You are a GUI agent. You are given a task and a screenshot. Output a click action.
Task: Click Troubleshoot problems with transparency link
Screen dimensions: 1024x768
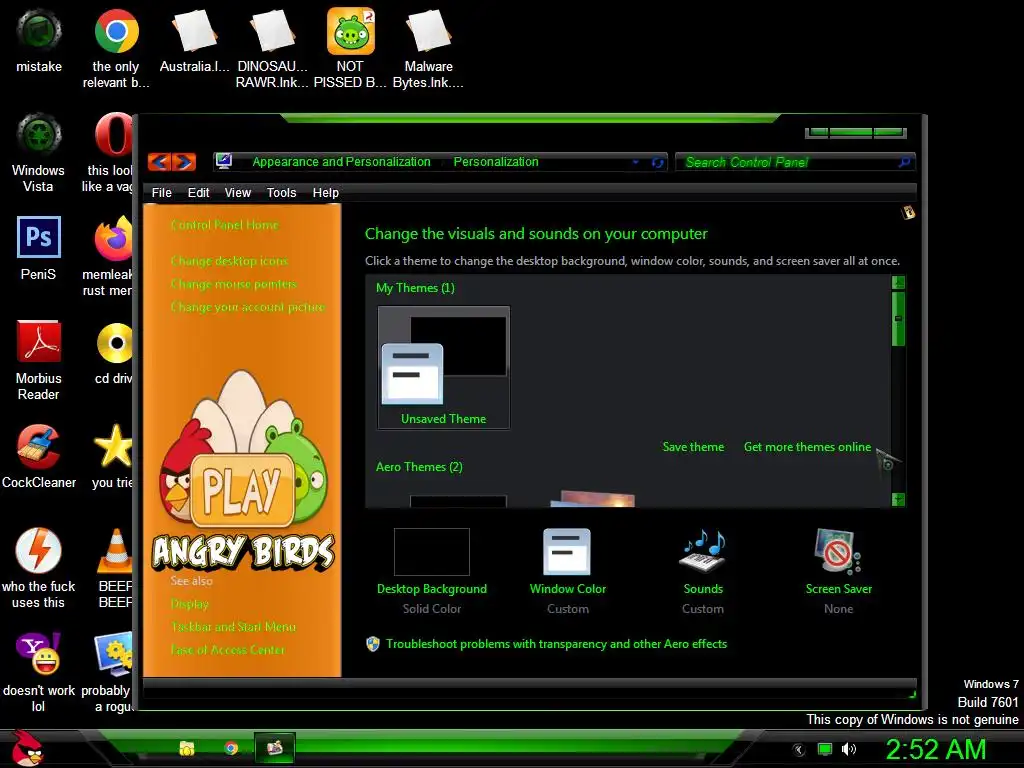(x=556, y=644)
